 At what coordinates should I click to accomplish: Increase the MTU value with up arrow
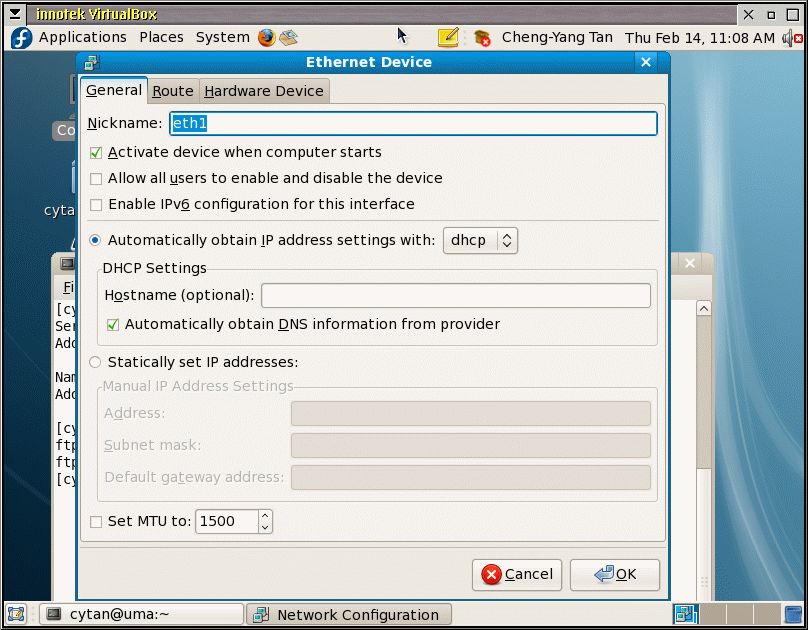[265, 516]
